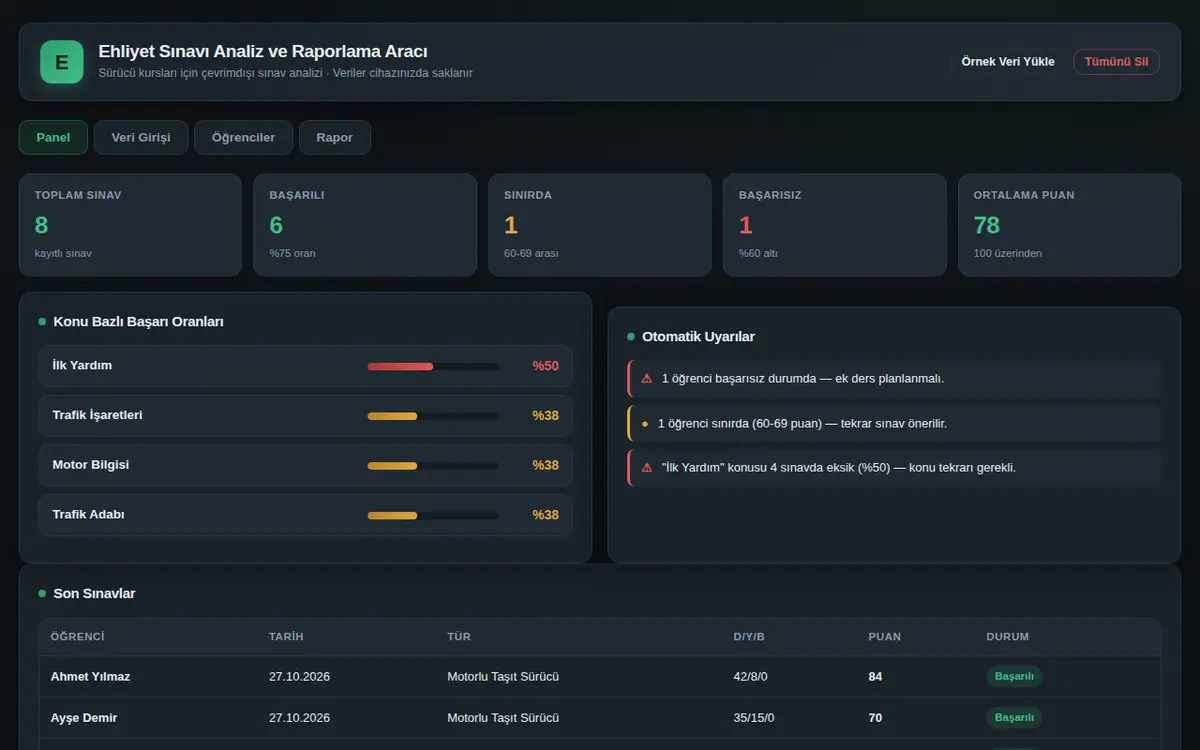Click the İlk Yardım progress bar
Viewport: 1200px width, 750px height.
(433, 366)
